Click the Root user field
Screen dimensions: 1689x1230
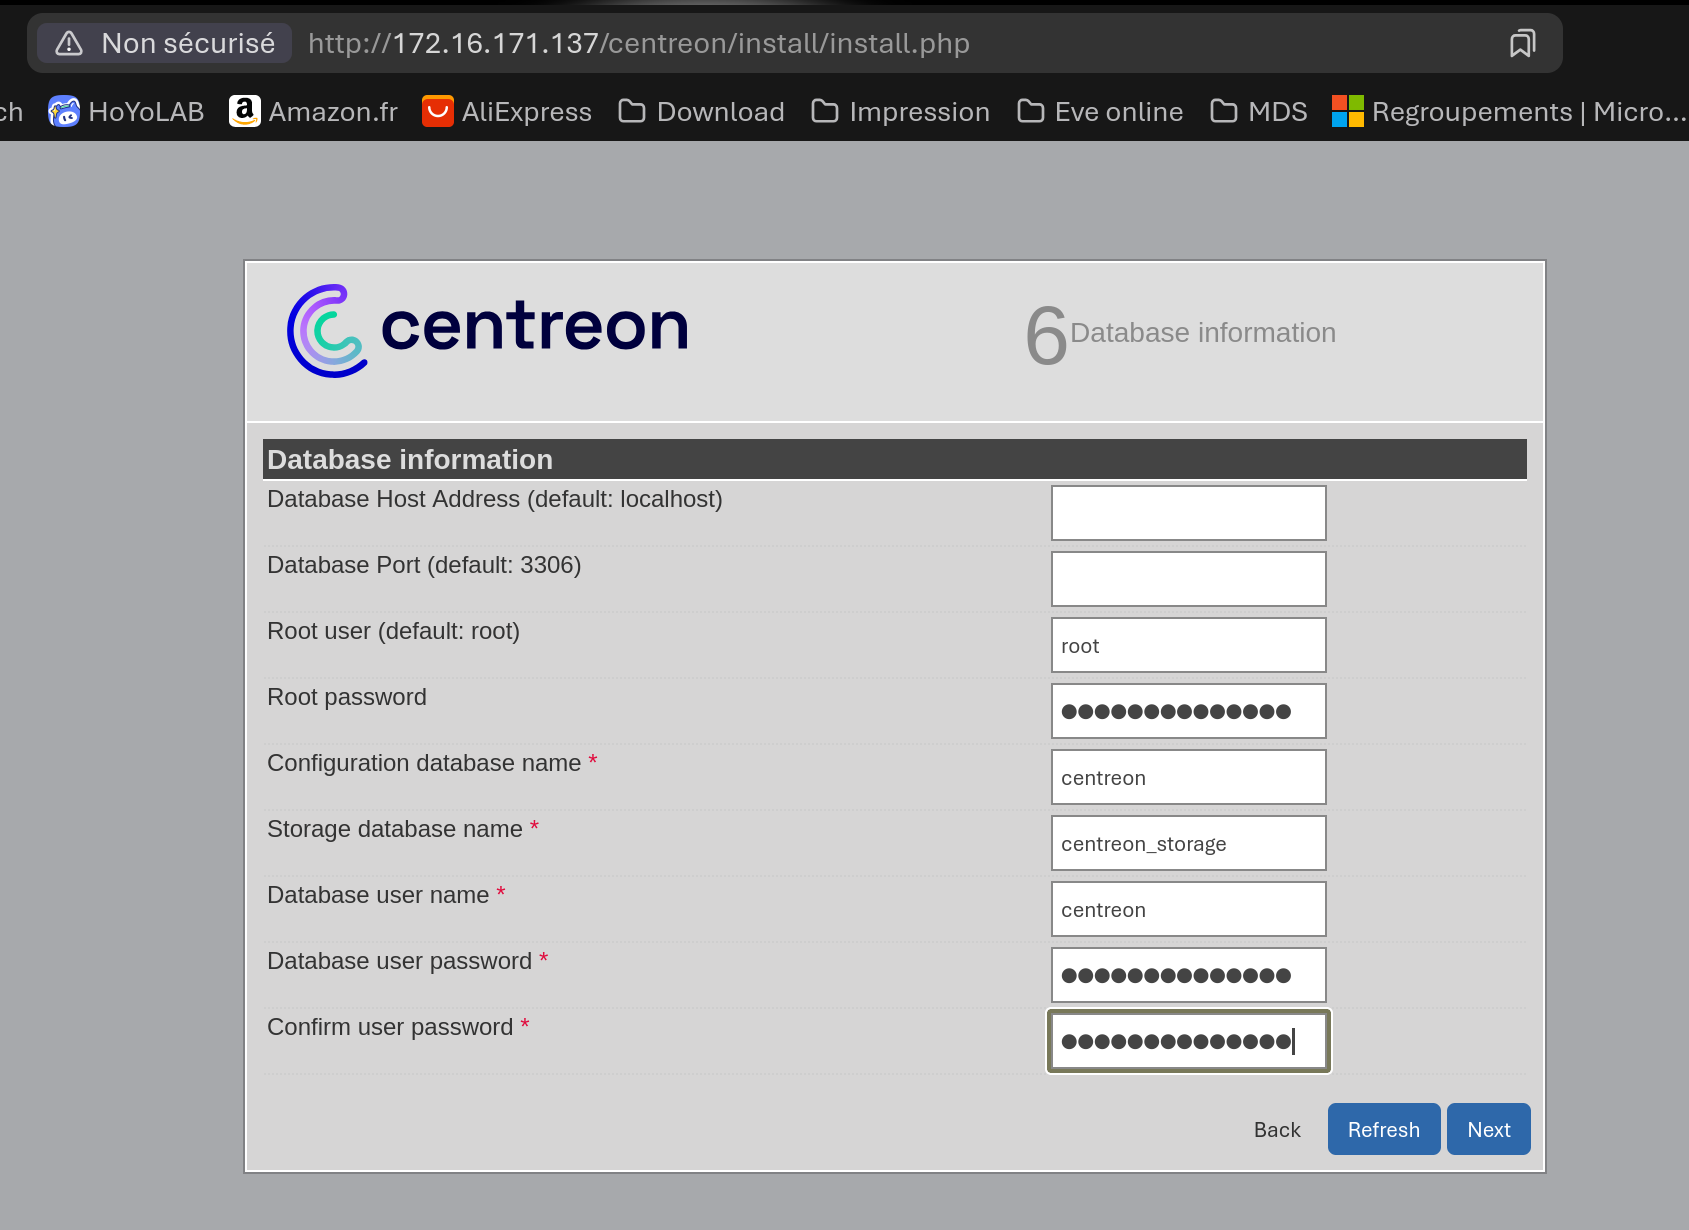point(1188,645)
